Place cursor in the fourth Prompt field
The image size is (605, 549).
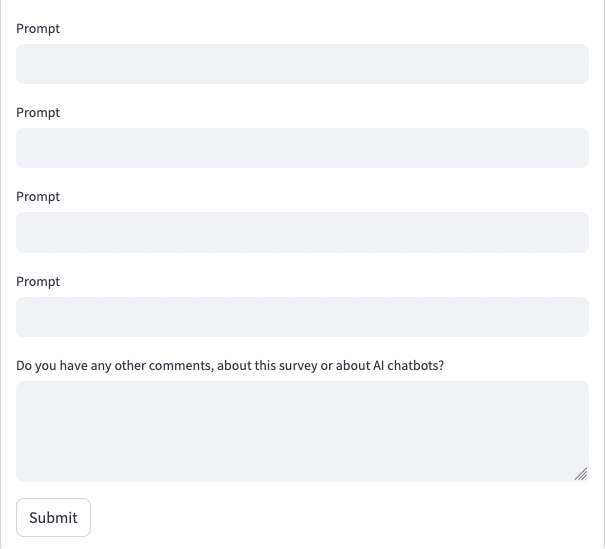click(x=302, y=317)
